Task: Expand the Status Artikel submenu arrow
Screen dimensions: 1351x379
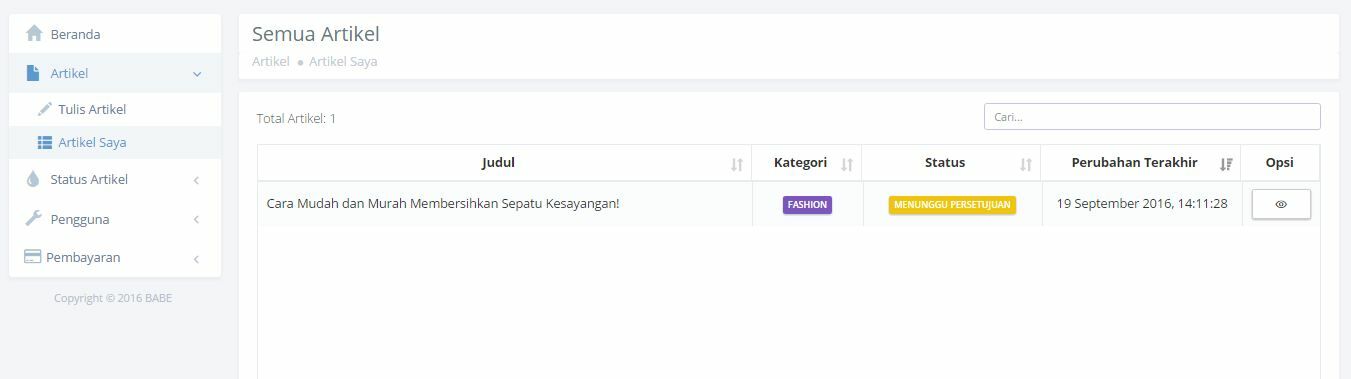Action: click(196, 180)
